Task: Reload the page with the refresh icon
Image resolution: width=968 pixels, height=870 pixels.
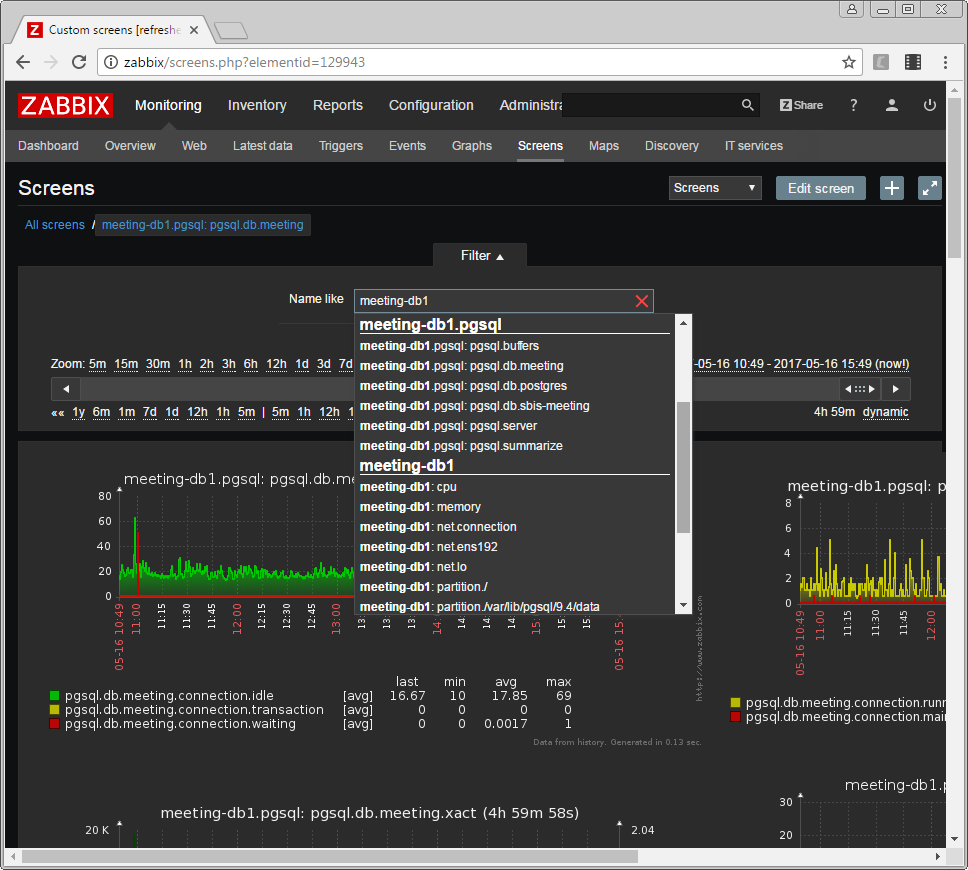Action: tap(78, 62)
